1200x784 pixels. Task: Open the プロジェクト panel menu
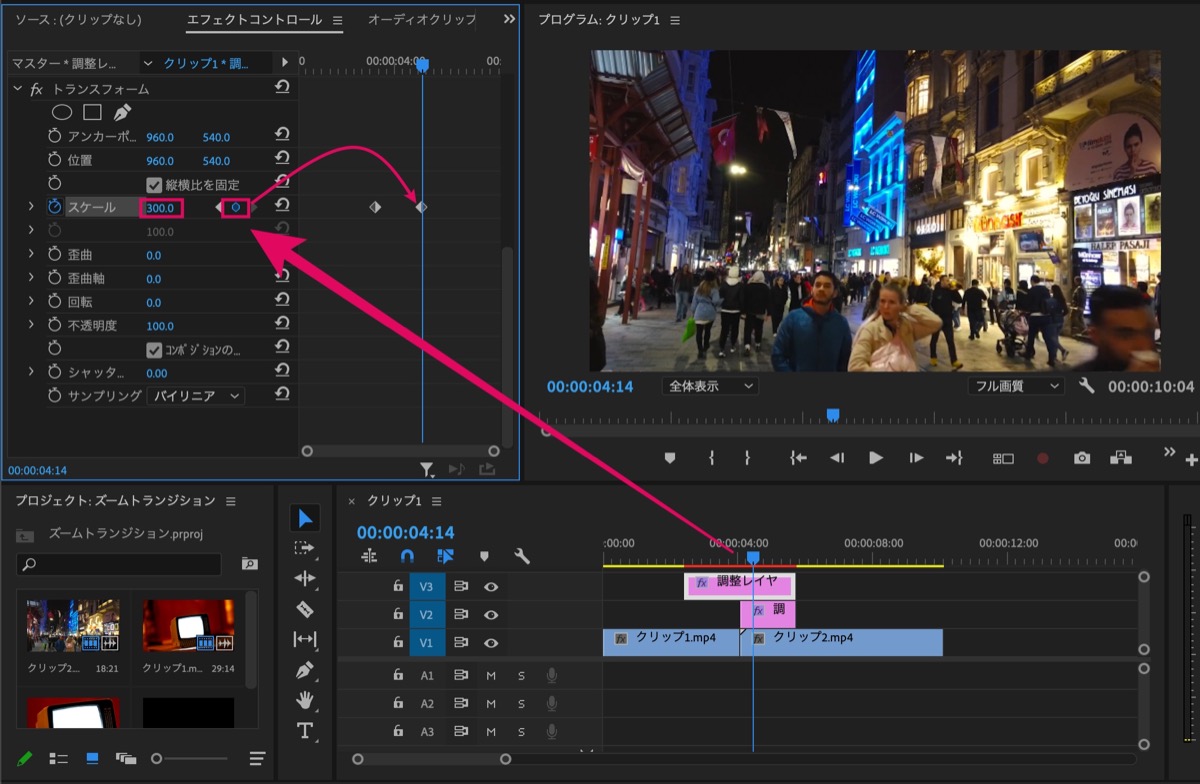pyautogui.click(x=231, y=500)
